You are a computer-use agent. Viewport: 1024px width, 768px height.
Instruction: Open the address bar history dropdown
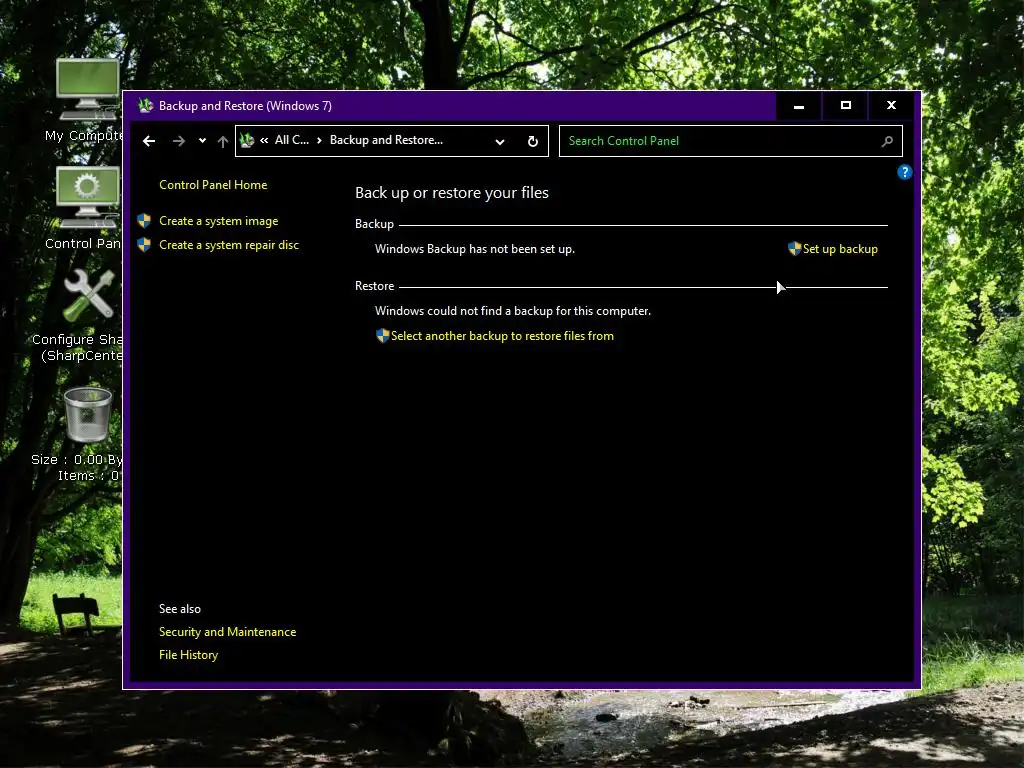(x=500, y=142)
